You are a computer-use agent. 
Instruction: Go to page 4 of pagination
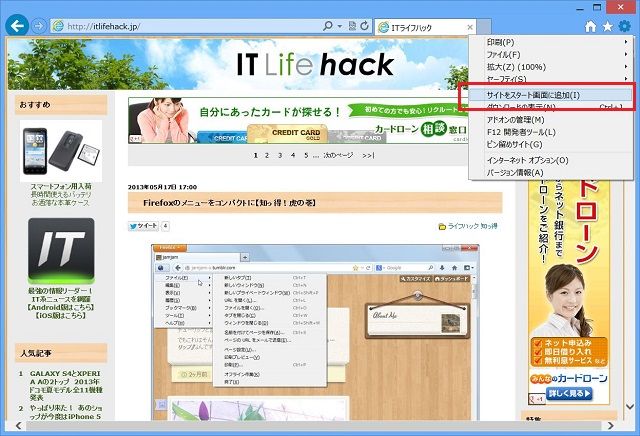click(x=293, y=155)
